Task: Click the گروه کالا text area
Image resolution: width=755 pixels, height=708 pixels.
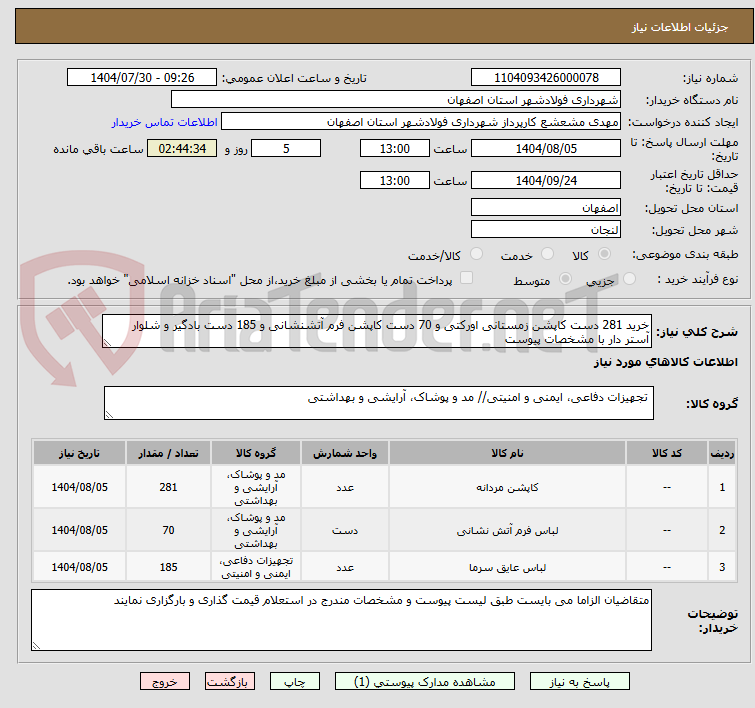Action: click(378, 404)
